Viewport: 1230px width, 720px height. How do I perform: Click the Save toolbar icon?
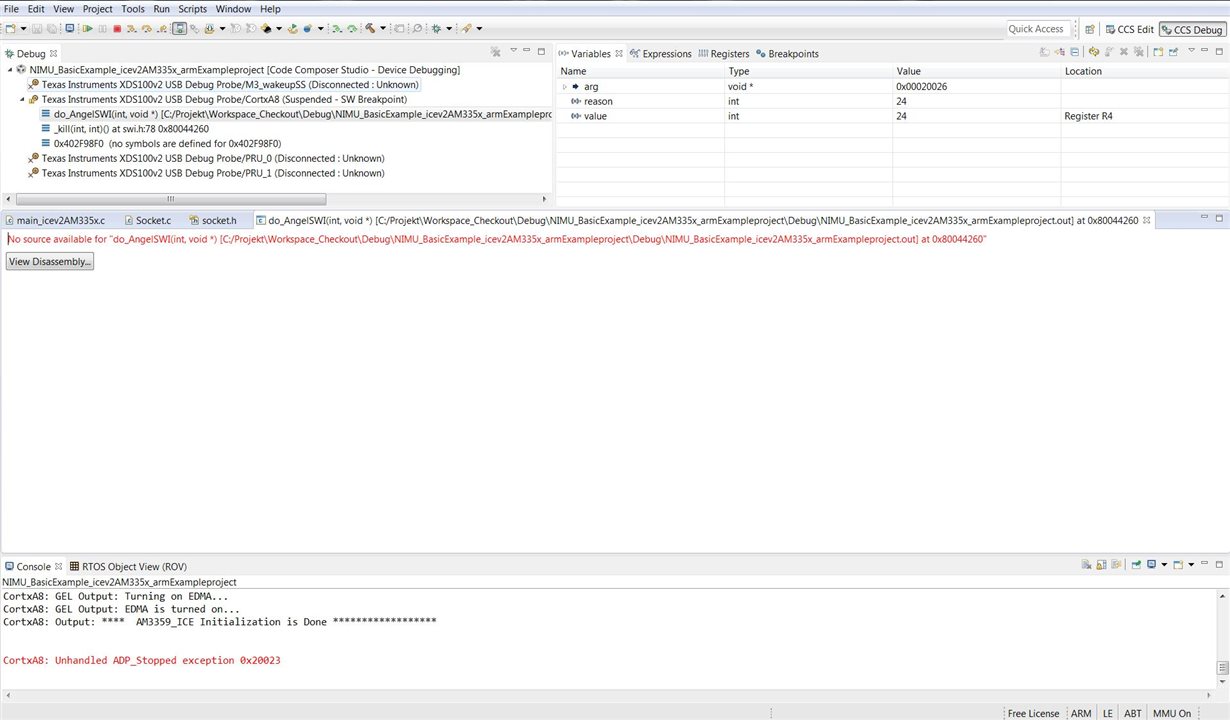[x=37, y=29]
